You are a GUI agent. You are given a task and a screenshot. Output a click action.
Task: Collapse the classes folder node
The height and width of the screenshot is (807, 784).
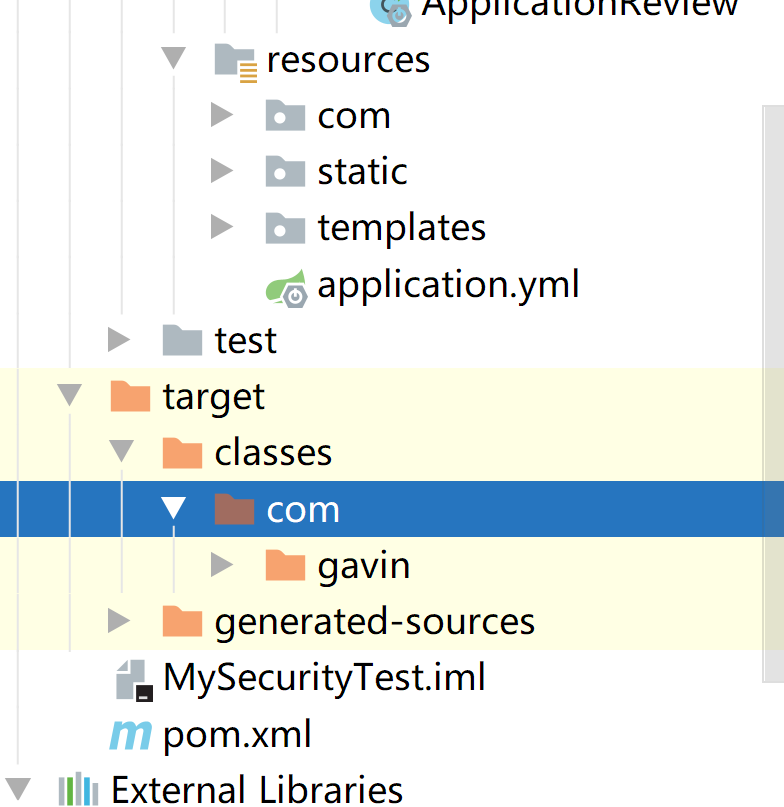pyautogui.click(x=121, y=452)
